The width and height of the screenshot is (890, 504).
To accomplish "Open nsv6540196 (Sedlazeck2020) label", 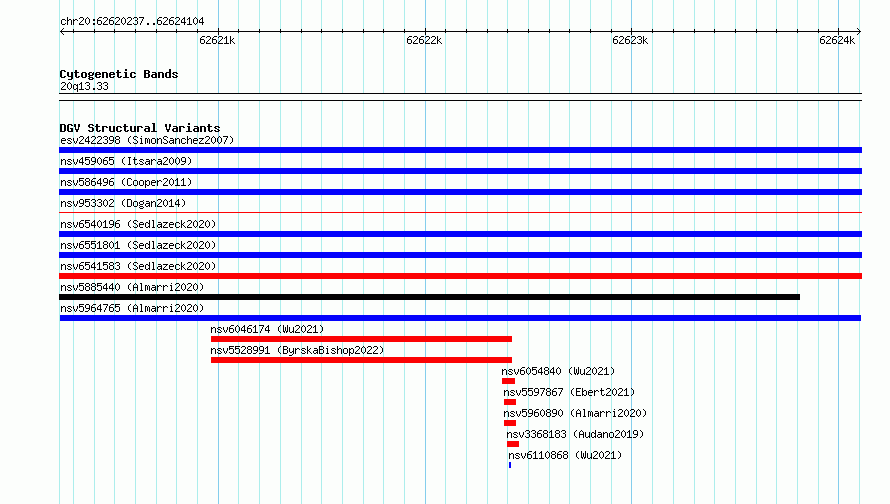I will coord(138,224).
